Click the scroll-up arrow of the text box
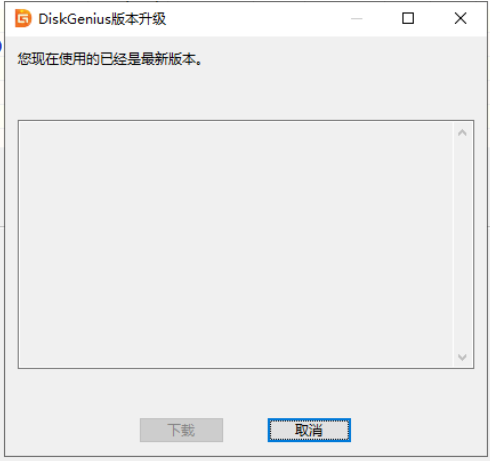 pyautogui.click(x=462, y=133)
